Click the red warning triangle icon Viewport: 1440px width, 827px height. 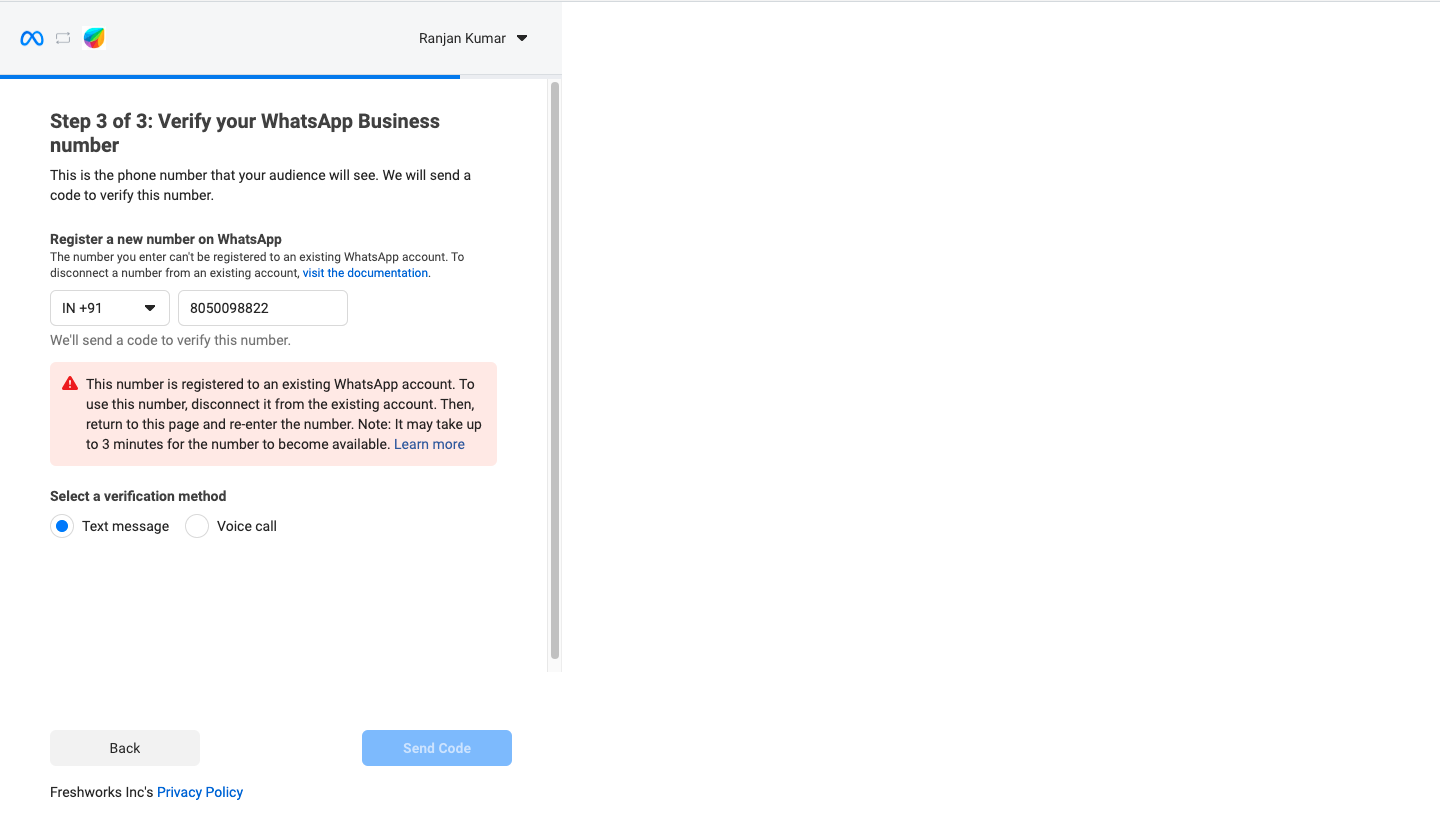[70, 383]
